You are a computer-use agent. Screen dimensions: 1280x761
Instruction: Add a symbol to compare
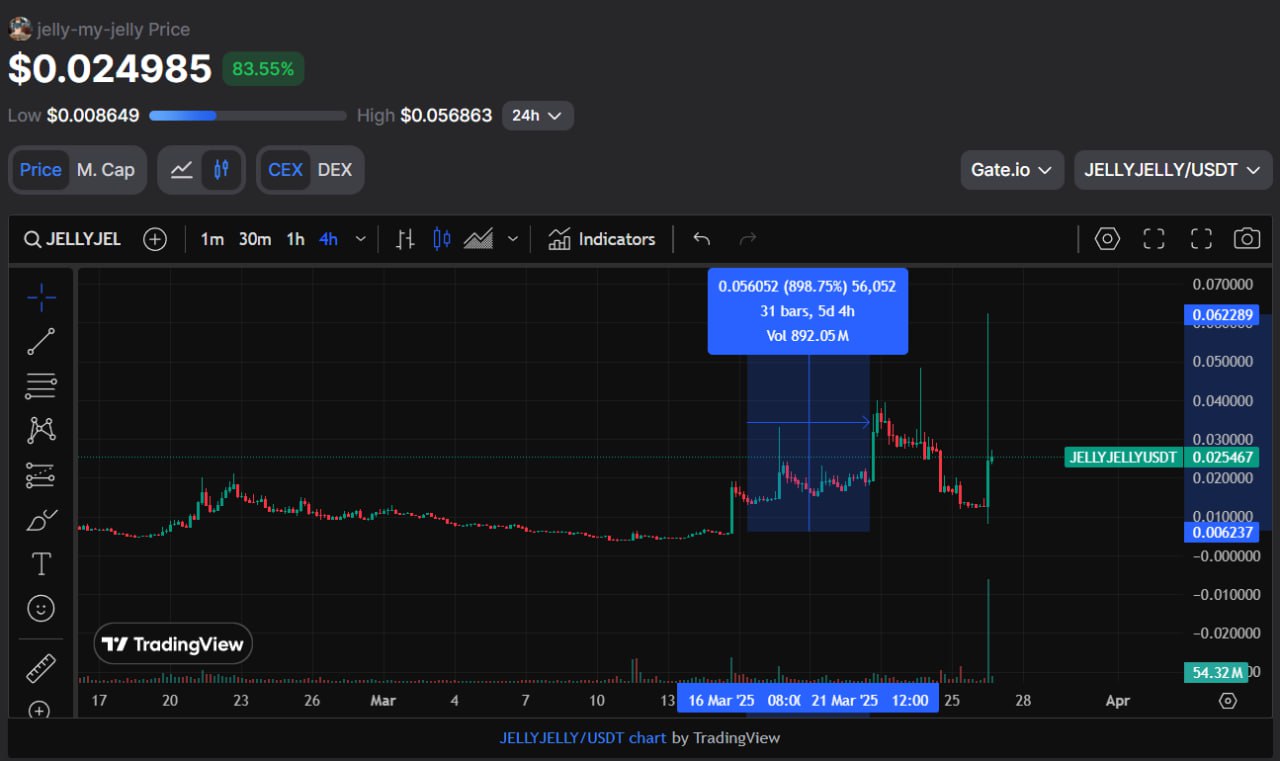pos(155,239)
